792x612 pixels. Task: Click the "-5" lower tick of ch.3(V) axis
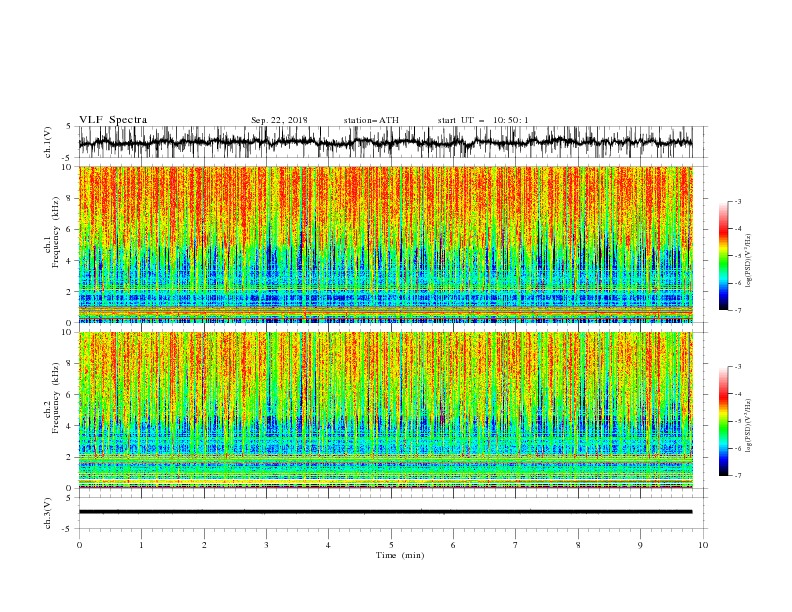pyautogui.click(x=68, y=529)
